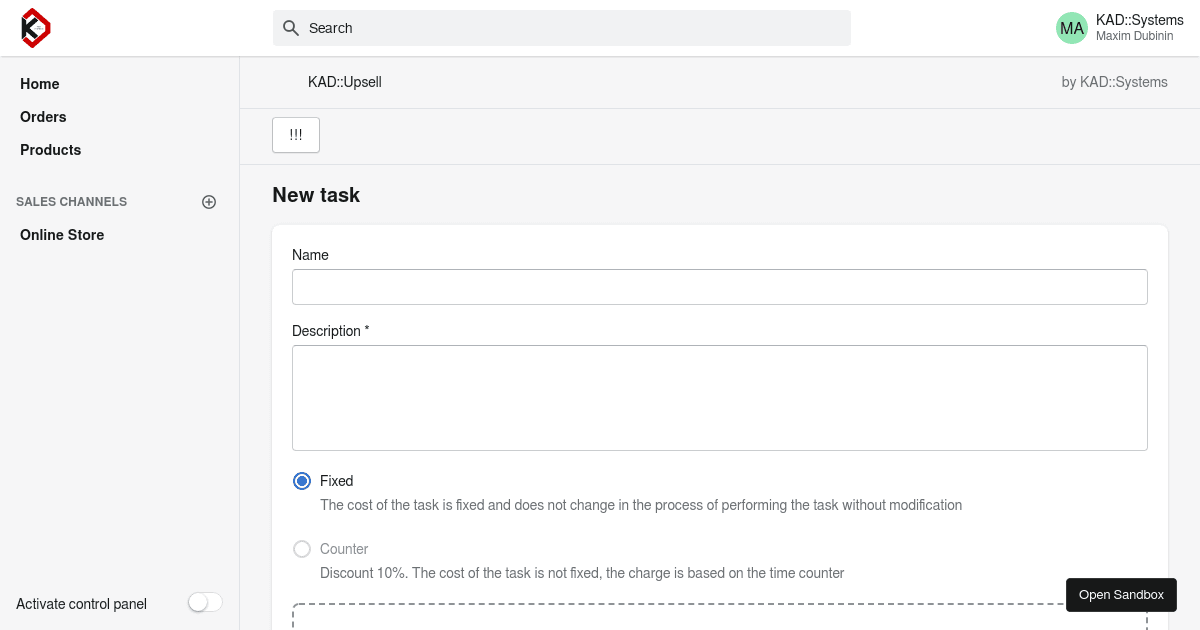Image resolution: width=1200 pixels, height=630 pixels.
Task: Click the magnifying glass search icon
Action: point(291,28)
